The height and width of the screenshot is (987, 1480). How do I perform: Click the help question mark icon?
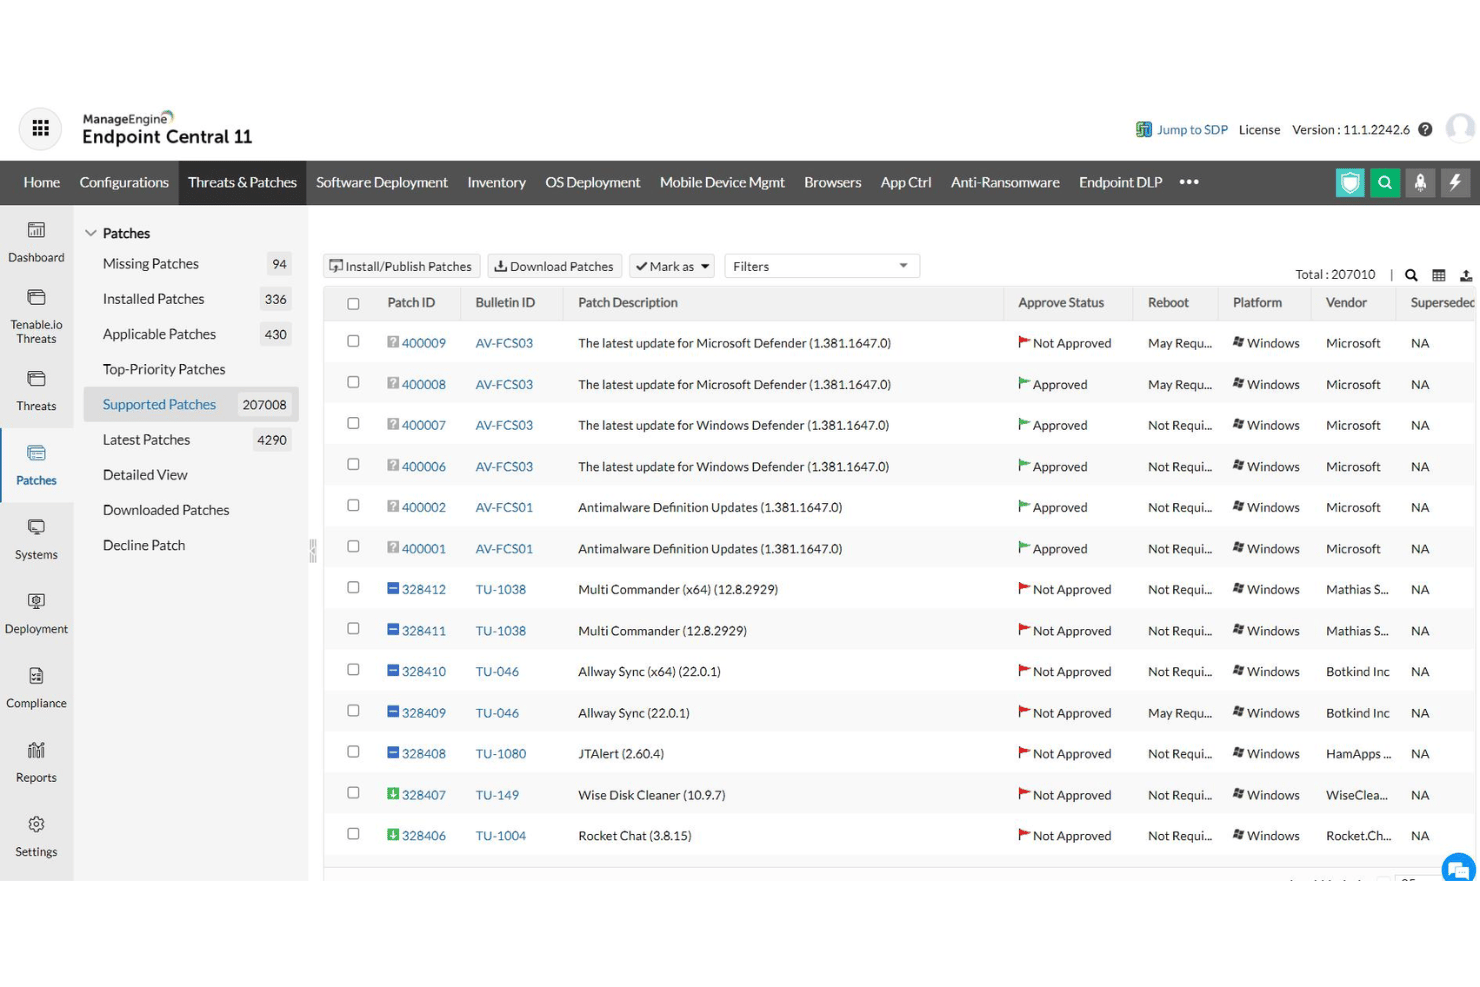pos(1425,129)
